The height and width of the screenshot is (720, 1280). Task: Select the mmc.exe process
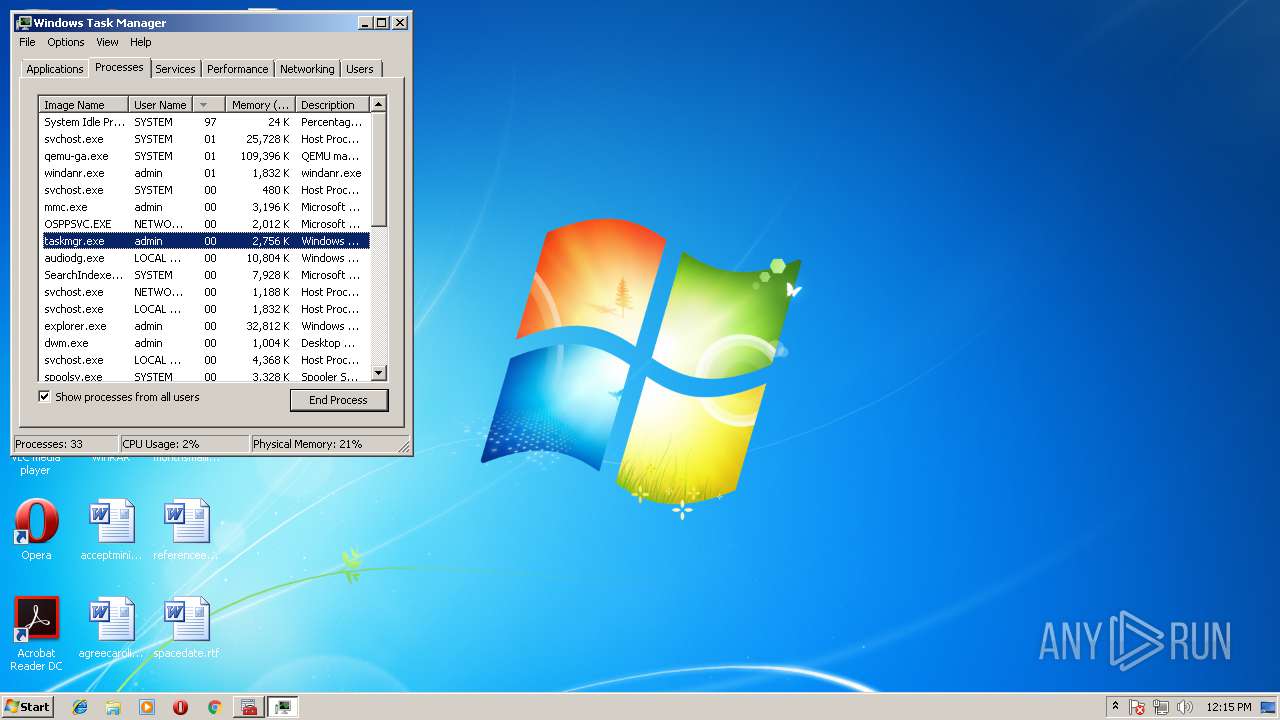tap(204, 207)
